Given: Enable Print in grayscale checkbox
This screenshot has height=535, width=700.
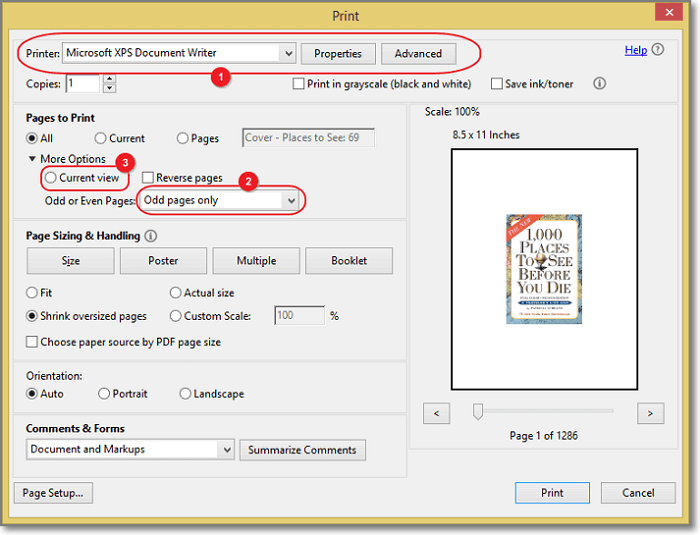Looking at the screenshot, I should [299, 84].
